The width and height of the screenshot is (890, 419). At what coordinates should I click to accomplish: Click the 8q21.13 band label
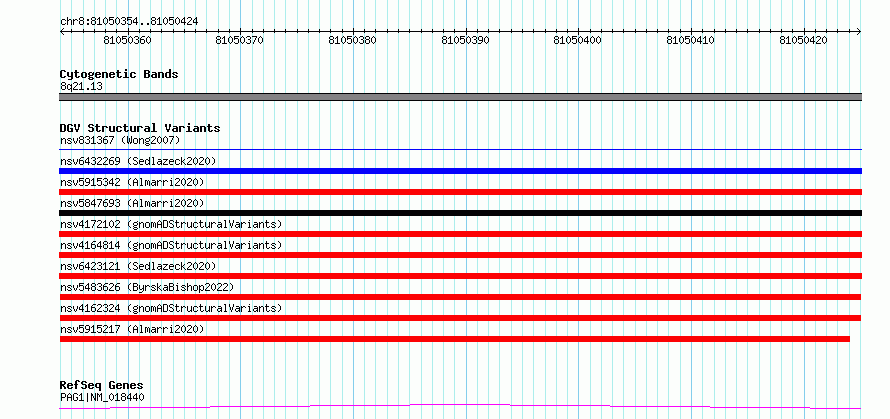(x=81, y=87)
